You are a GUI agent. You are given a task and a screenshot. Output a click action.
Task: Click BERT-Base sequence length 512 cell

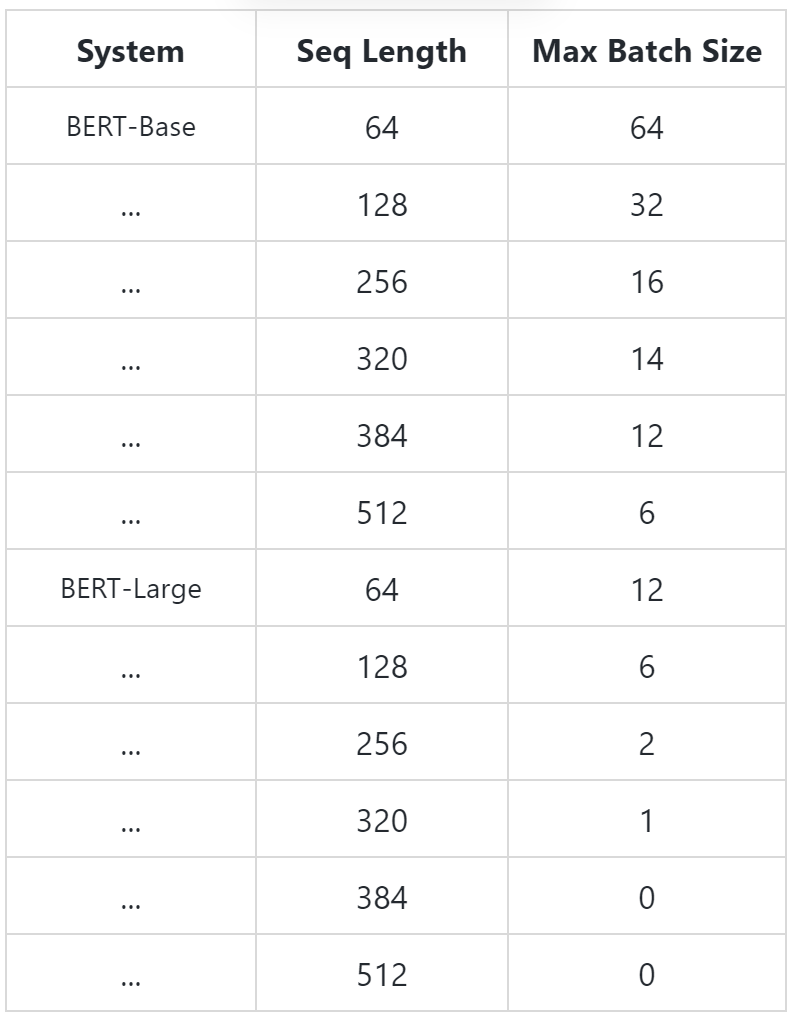pyautogui.click(x=382, y=513)
